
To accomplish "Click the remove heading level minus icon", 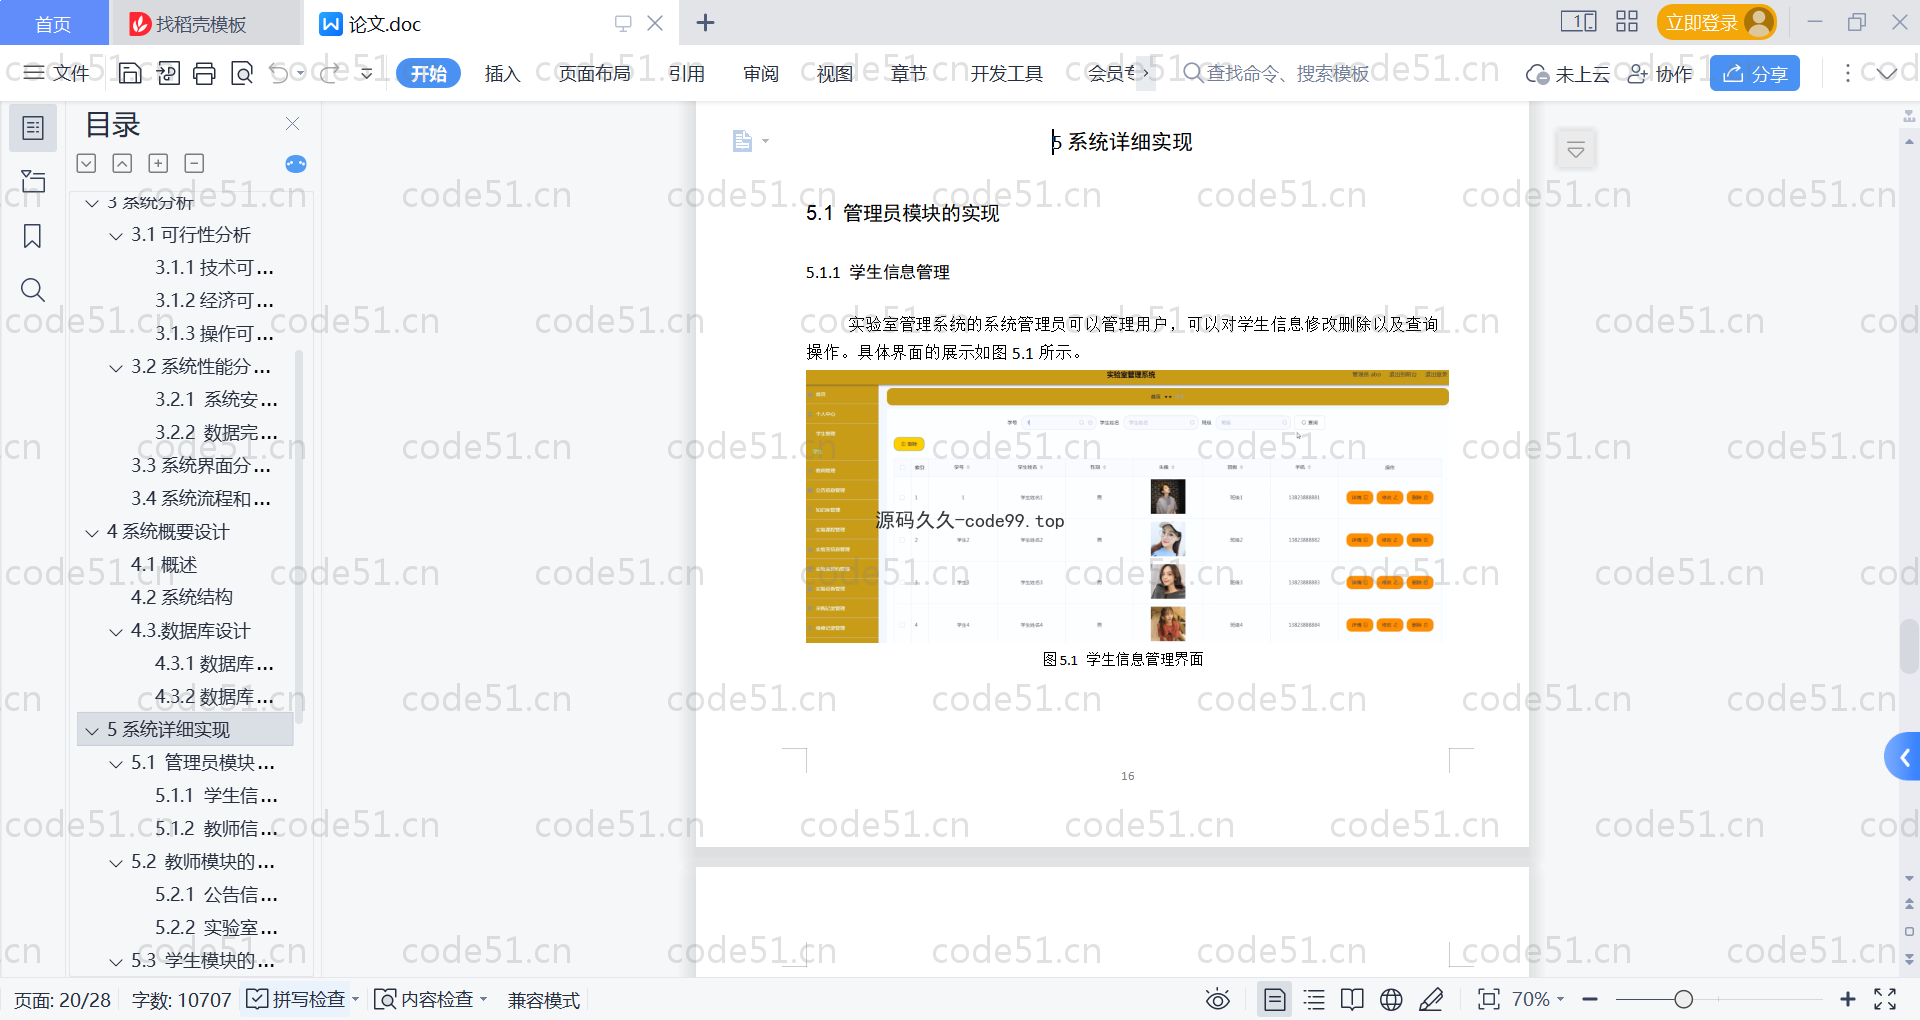I will [x=194, y=163].
